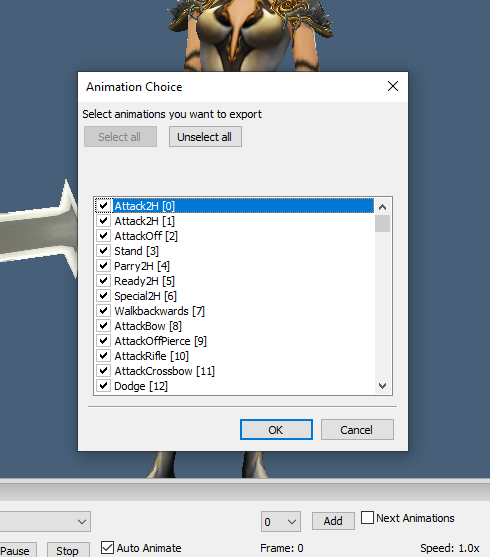This screenshot has width=490, height=557.
Task: Select the AttackBow [8] list row
Action: pos(235,326)
